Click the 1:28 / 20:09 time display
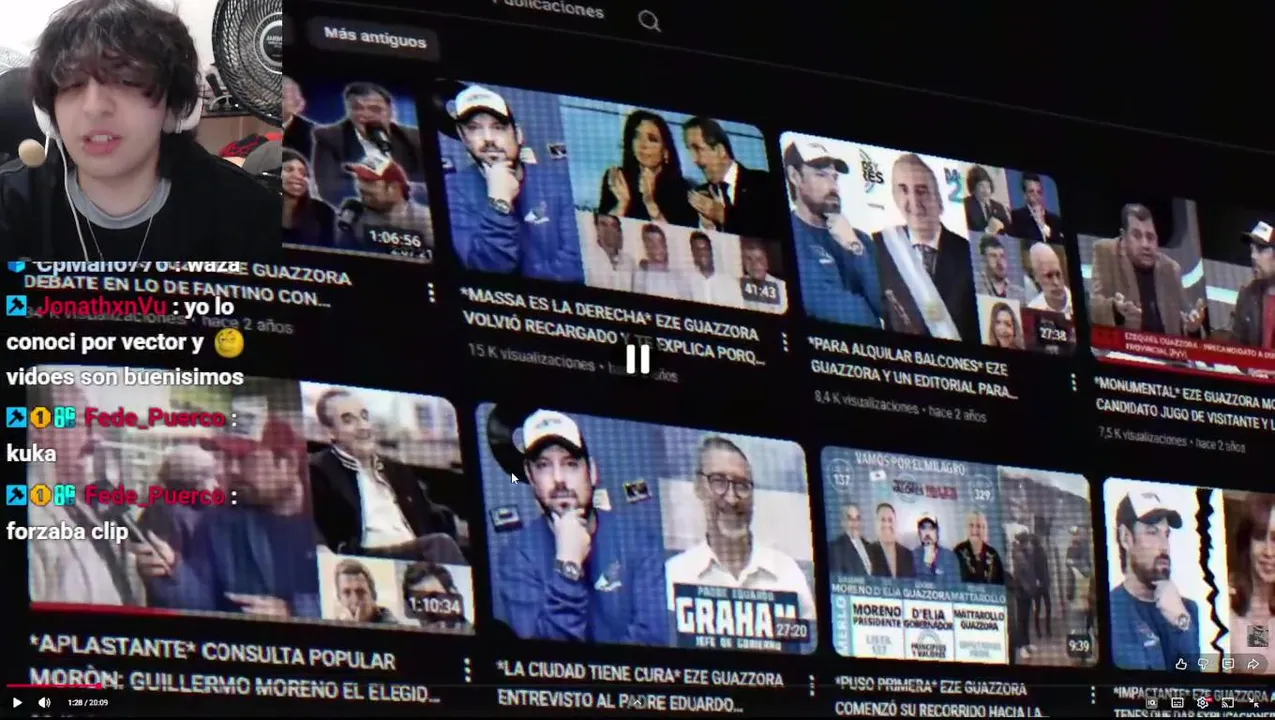Viewport: 1275px width, 720px height. click(88, 703)
